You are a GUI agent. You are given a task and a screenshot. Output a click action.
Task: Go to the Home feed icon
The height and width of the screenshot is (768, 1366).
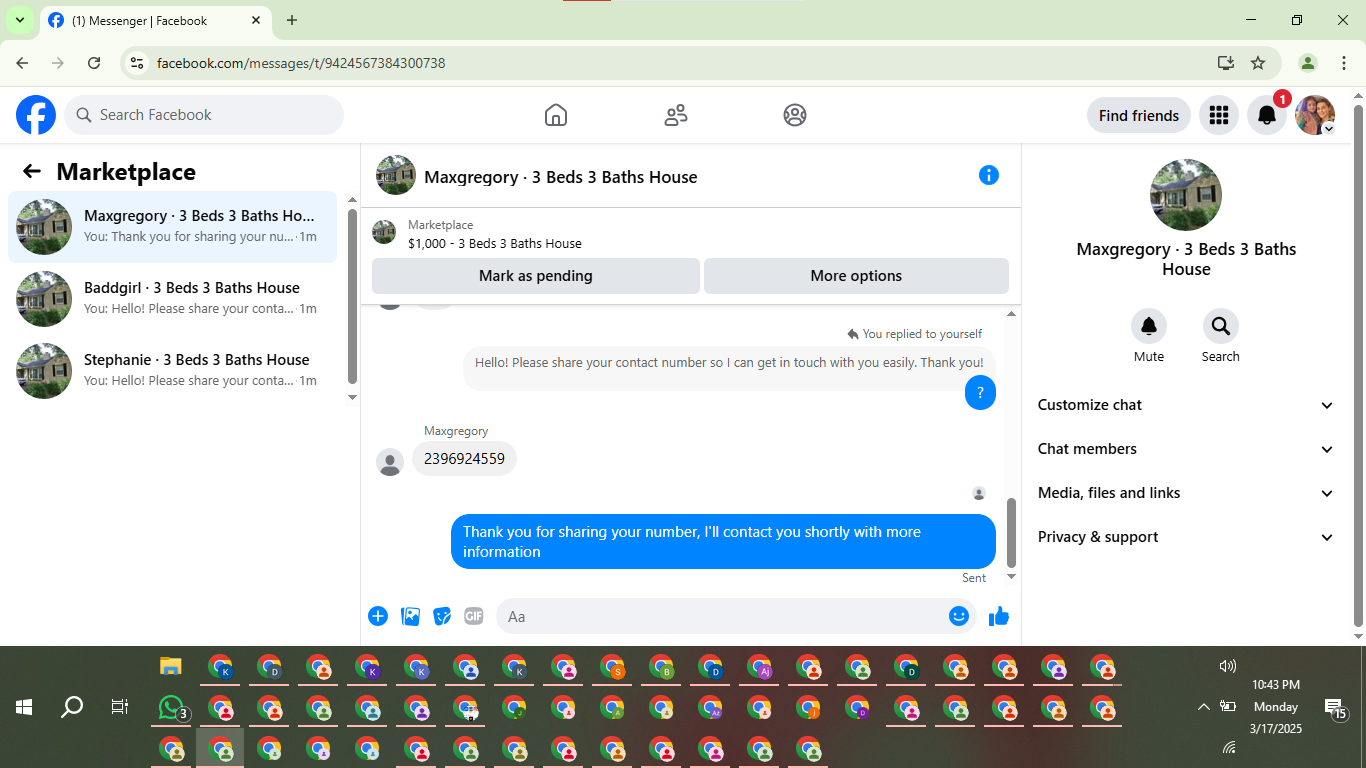tap(556, 115)
